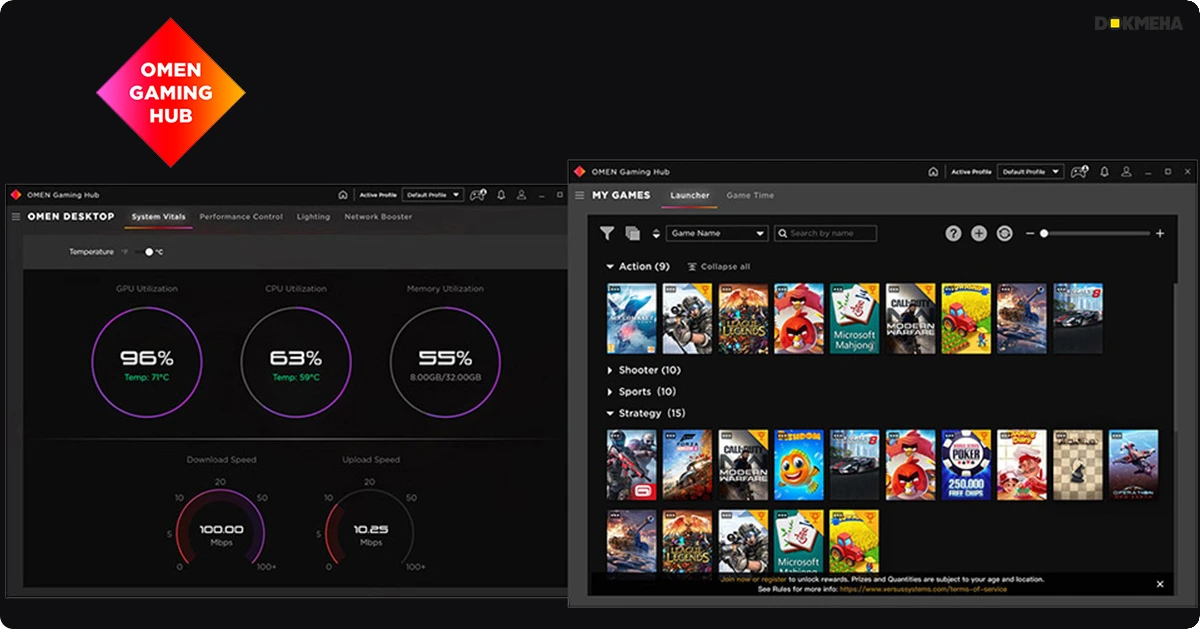Switch to the Game Time tab
The height and width of the screenshot is (629, 1200).
coord(750,195)
